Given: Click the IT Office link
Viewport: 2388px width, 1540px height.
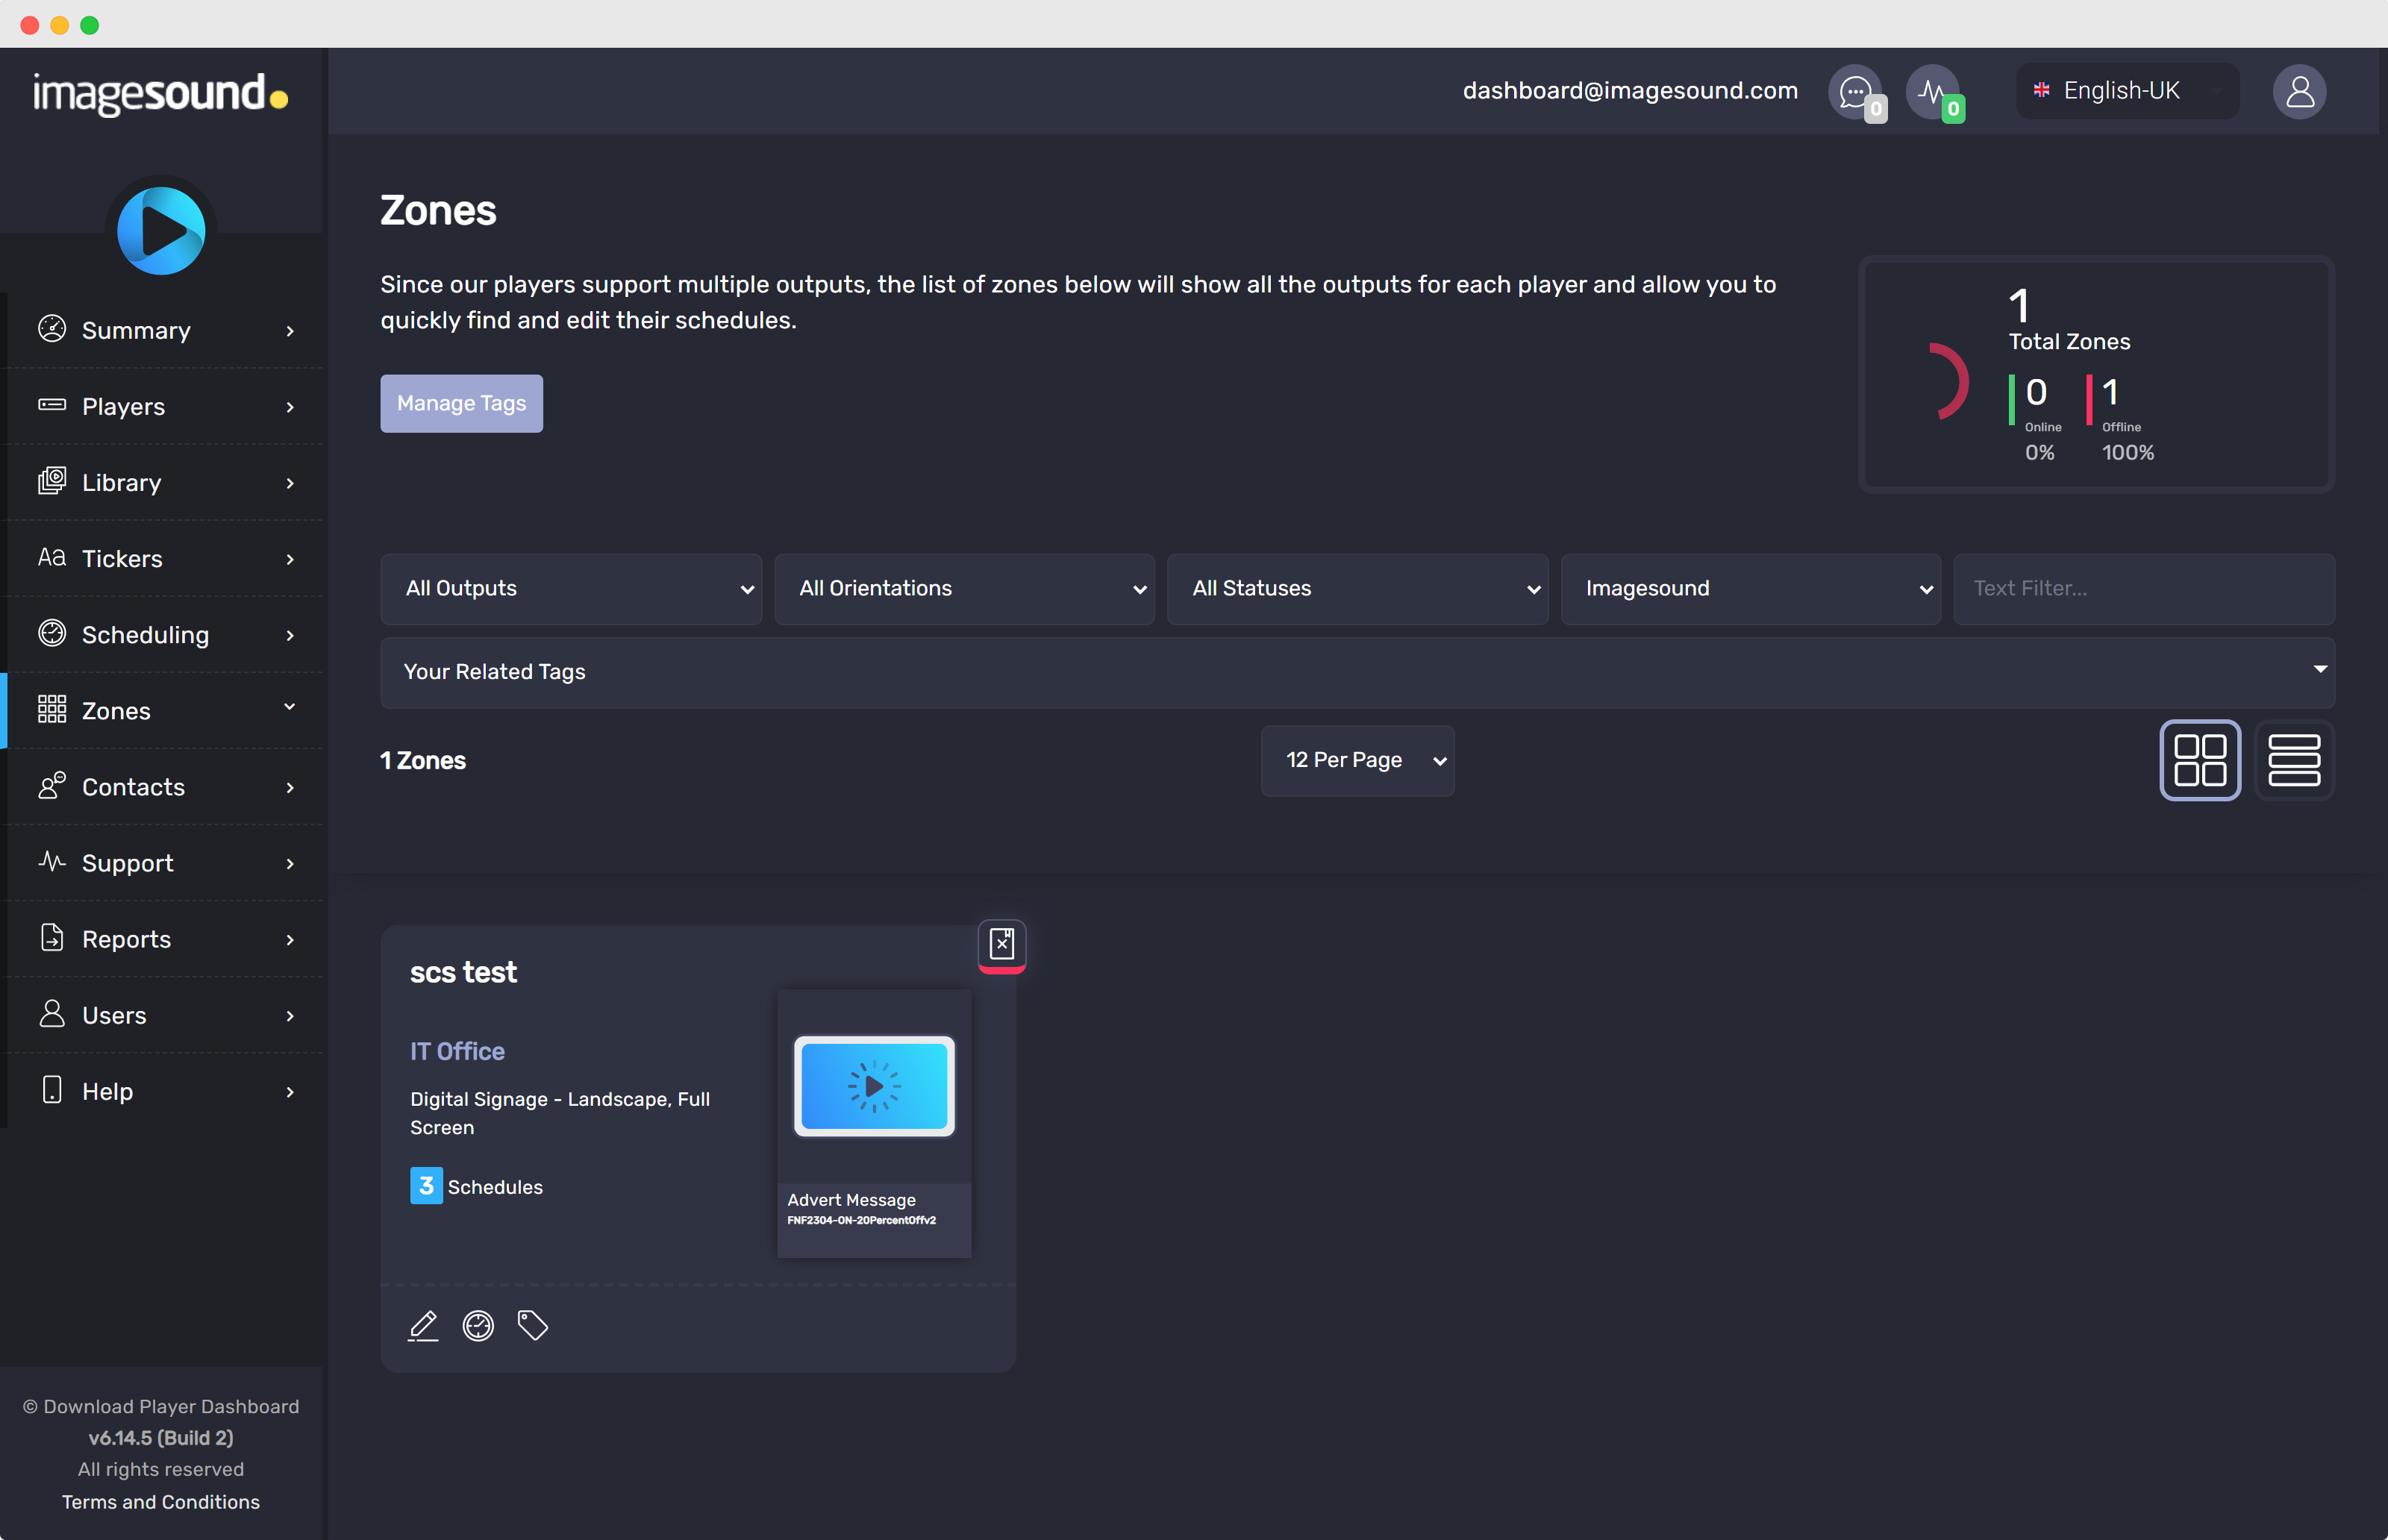Looking at the screenshot, I should pos(457,1051).
